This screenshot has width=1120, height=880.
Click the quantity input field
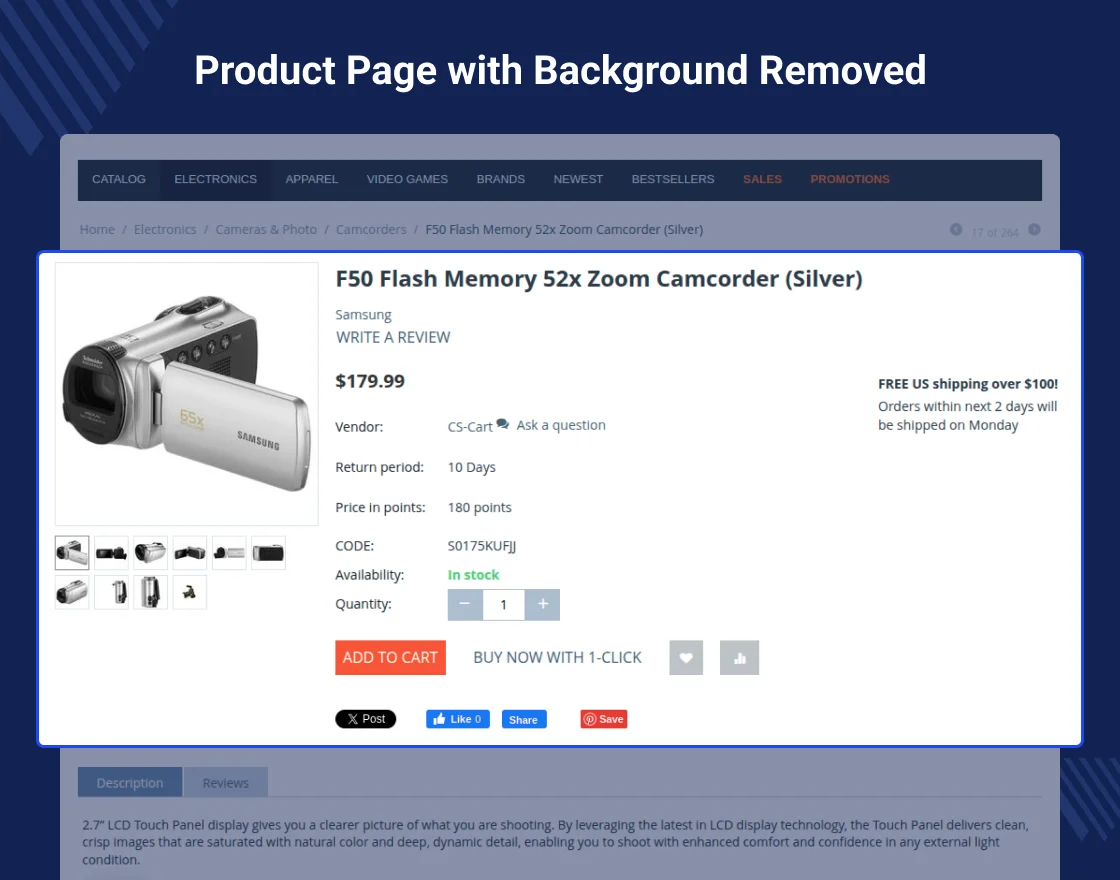(x=504, y=604)
